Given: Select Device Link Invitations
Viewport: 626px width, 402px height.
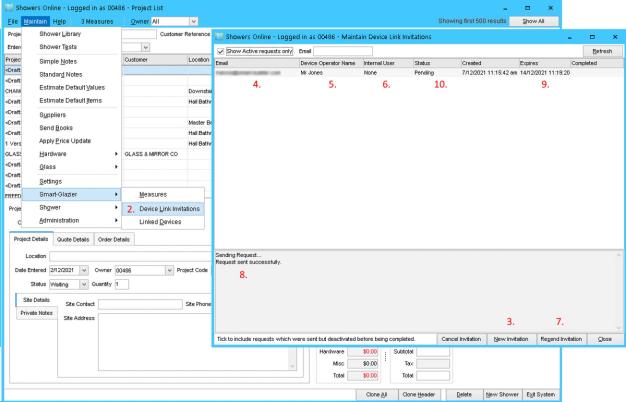Looking at the screenshot, I should coord(163,209).
